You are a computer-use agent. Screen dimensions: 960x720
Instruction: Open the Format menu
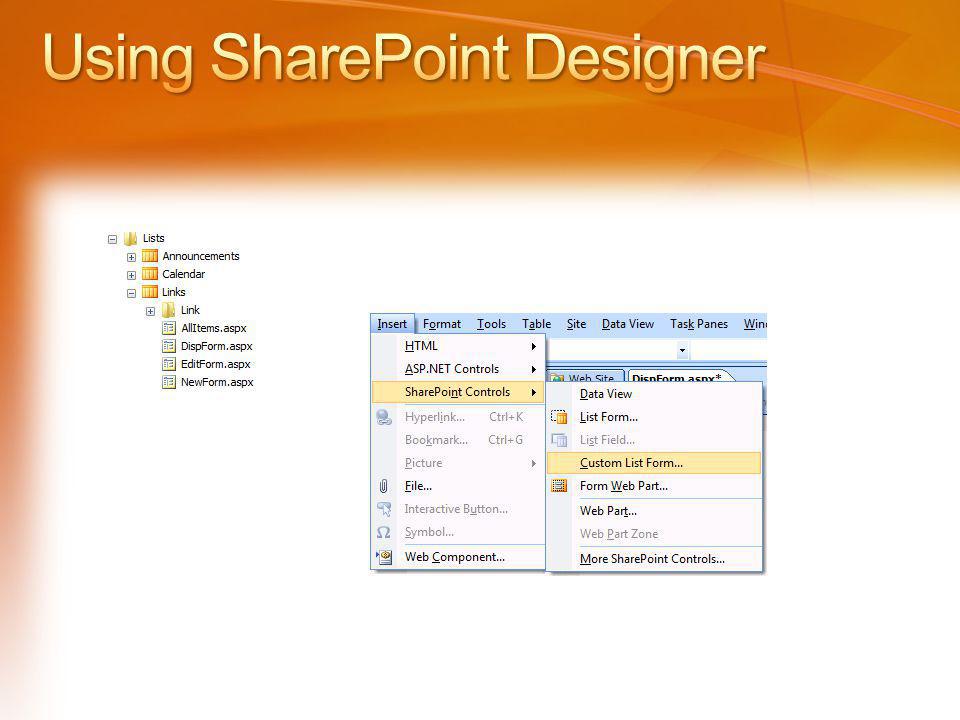(x=442, y=324)
